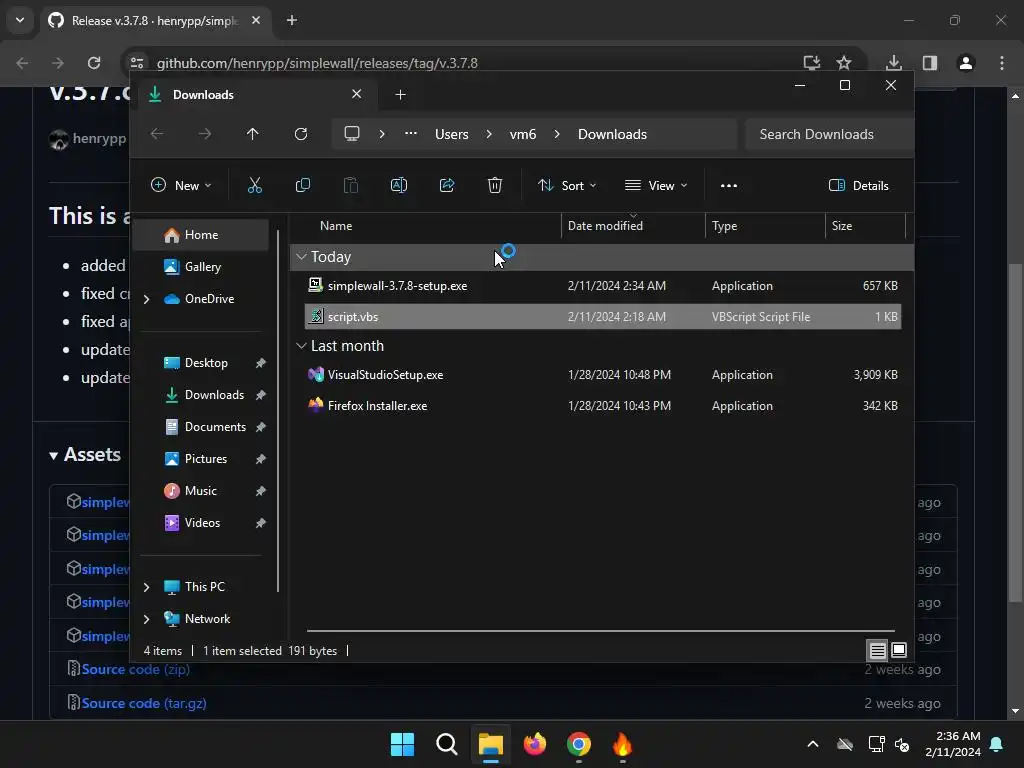Click the Cut scissors icon in Explorer toolbar
The height and width of the screenshot is (768, 1024).
pos(255,185)
